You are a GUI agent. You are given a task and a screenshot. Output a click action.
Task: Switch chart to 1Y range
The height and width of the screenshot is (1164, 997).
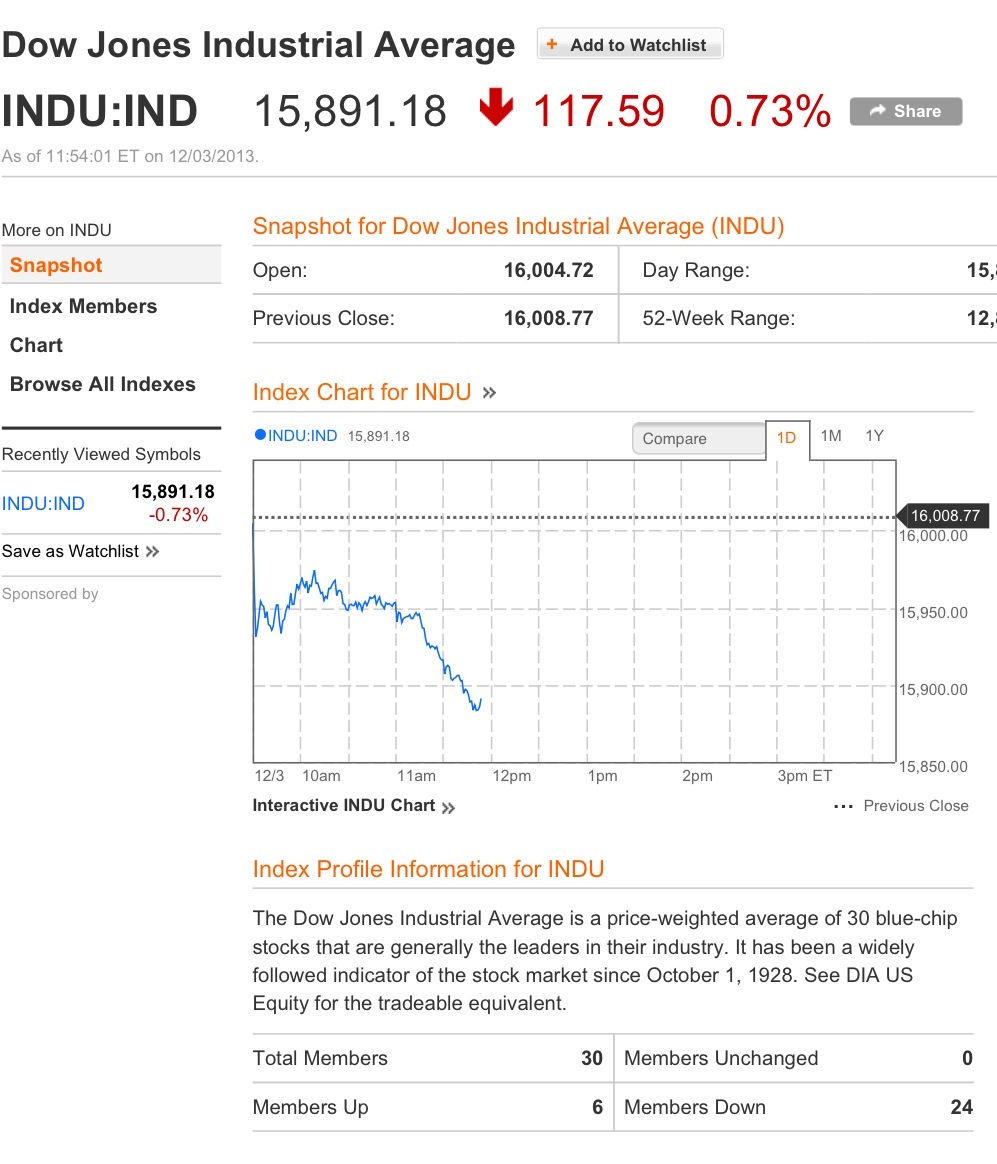(875, 436)
